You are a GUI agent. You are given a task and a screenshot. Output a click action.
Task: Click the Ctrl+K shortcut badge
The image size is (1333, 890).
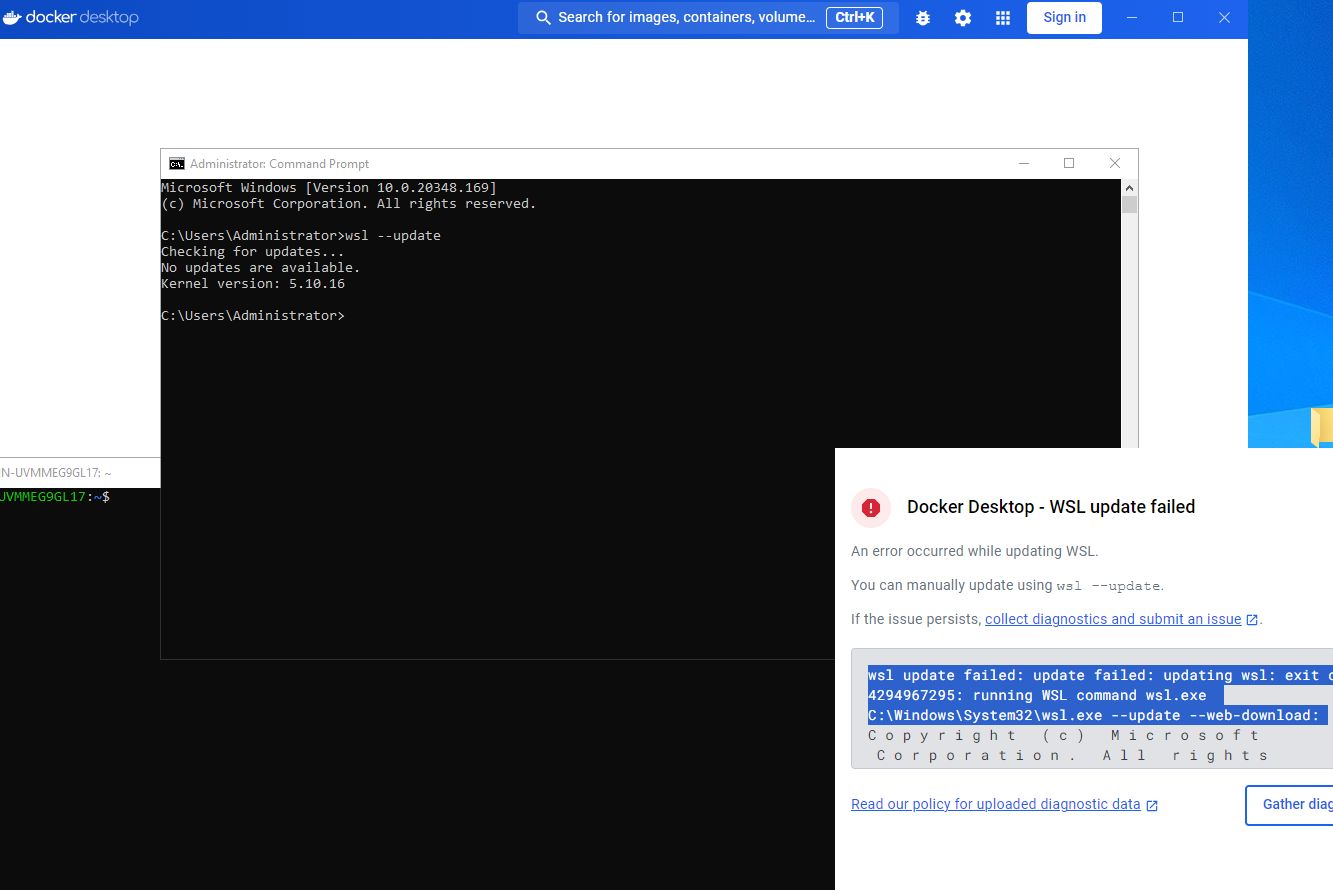[854, 17]
